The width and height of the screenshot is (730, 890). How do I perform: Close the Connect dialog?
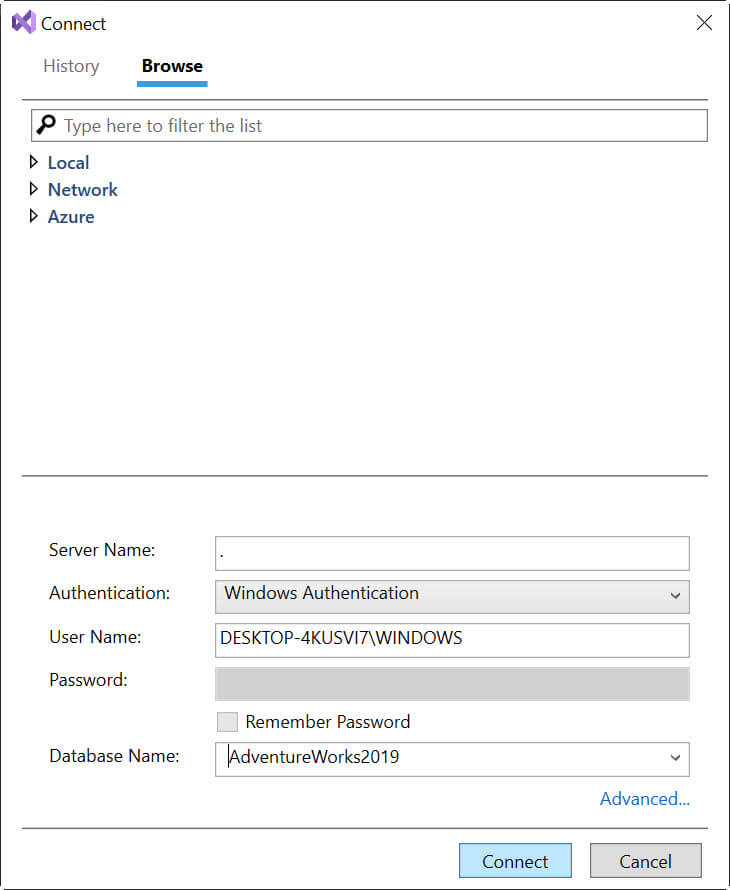click(x=704, y=23)
